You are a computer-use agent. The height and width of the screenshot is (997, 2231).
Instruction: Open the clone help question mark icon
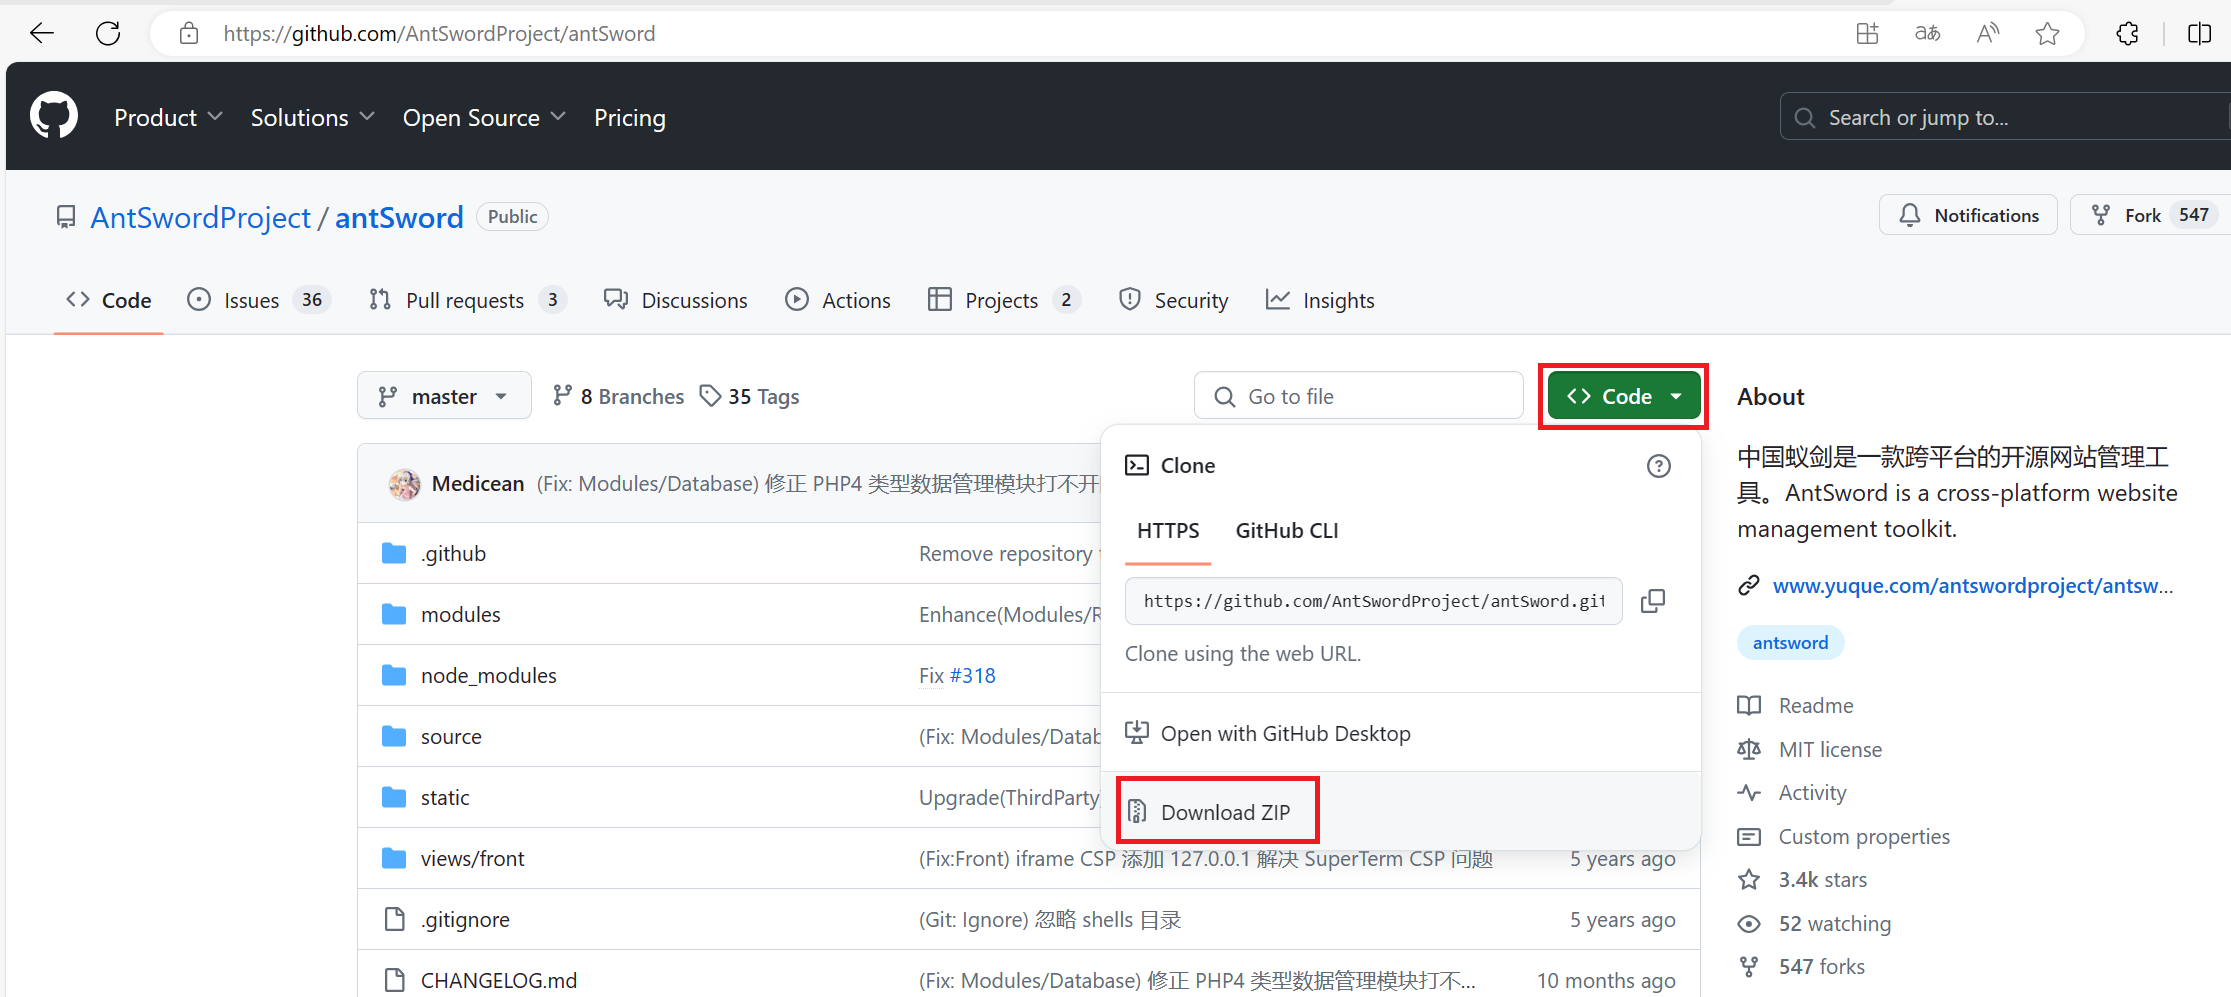click(x=1659, y=466)
